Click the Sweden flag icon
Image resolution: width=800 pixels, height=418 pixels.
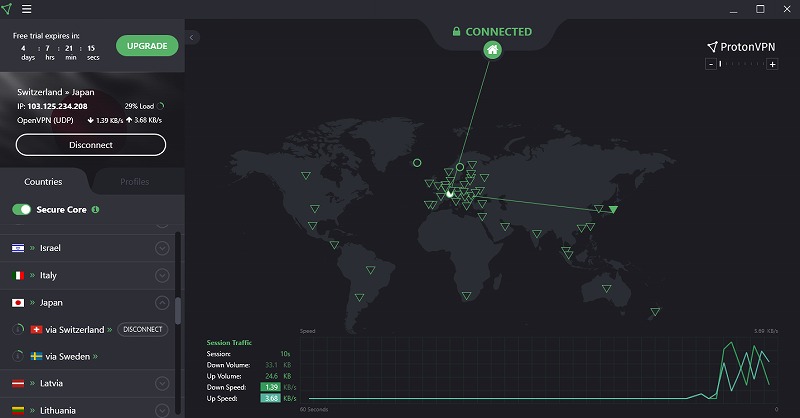click(36, 356)
